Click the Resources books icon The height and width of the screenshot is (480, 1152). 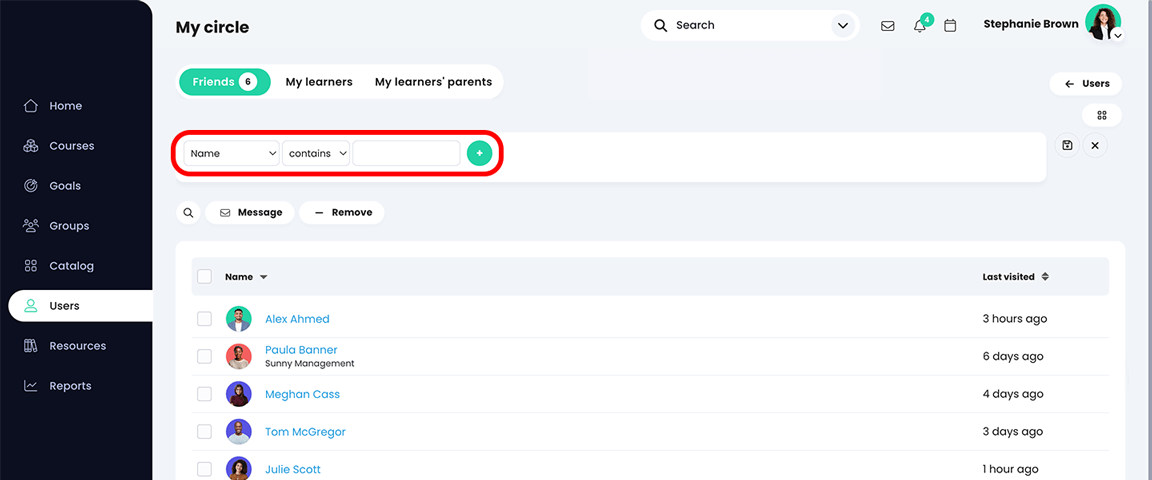[x=30, y=345]
